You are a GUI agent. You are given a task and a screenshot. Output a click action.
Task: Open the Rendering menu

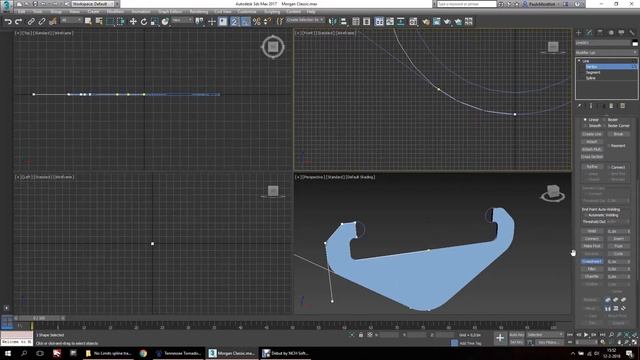[x=199, y=11]
